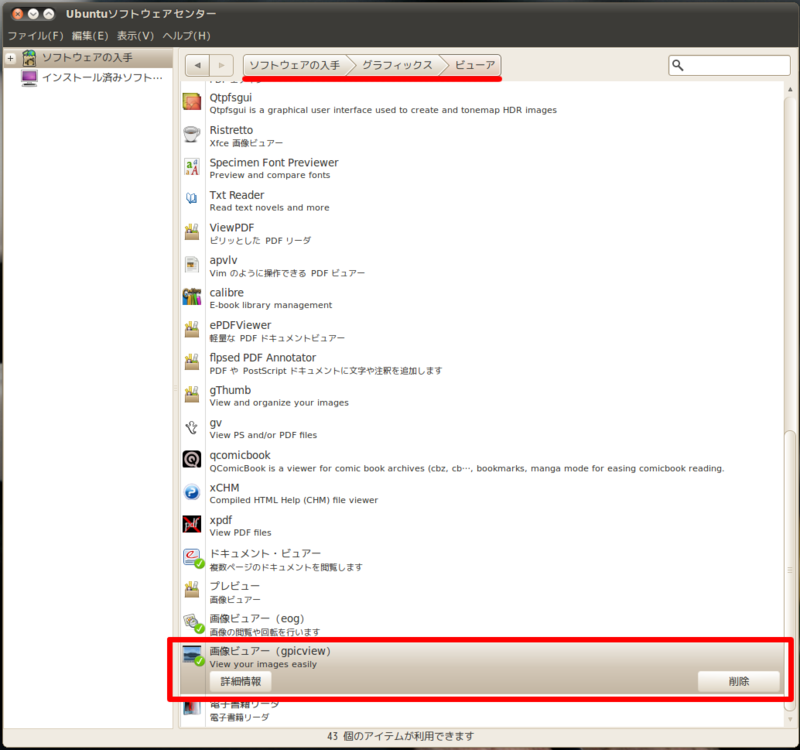
Task: Select the Ristretto list entry
Action: click(x=482, y=136)
